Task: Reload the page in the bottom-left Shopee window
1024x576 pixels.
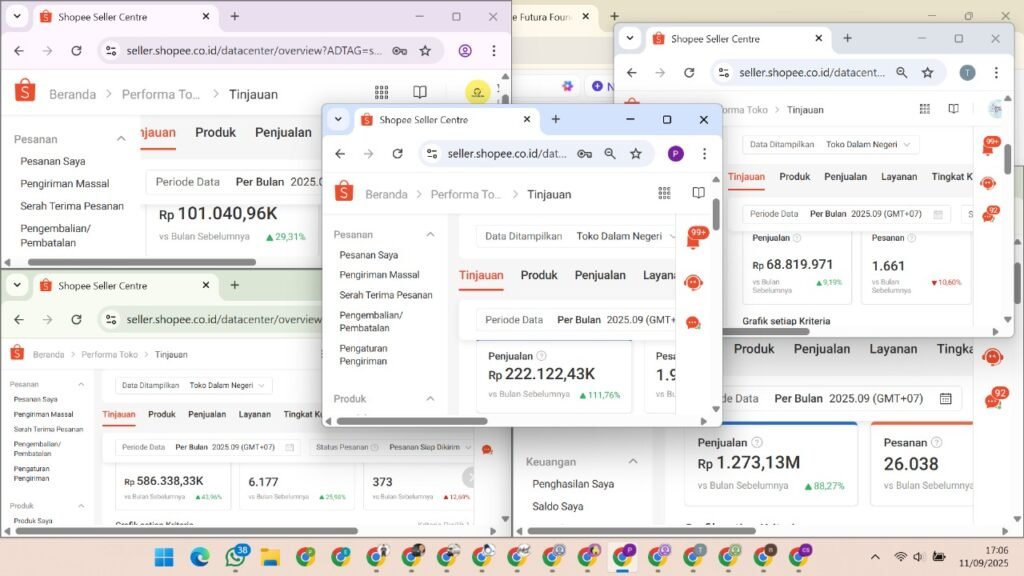Action: [x=76, y=320]
